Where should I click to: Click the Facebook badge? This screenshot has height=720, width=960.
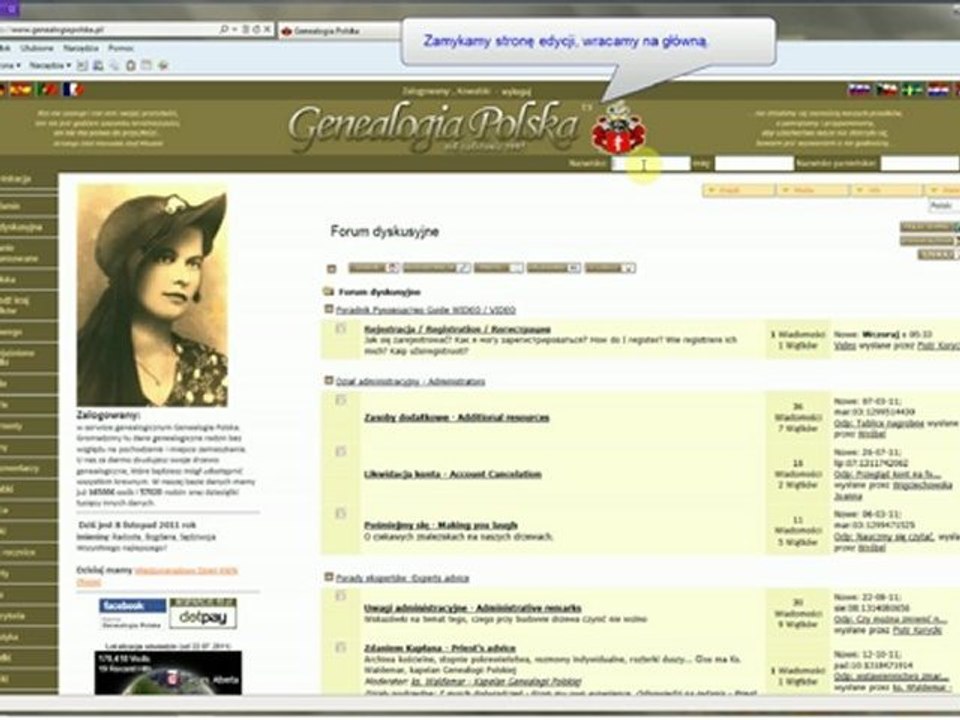coord(132,613)
